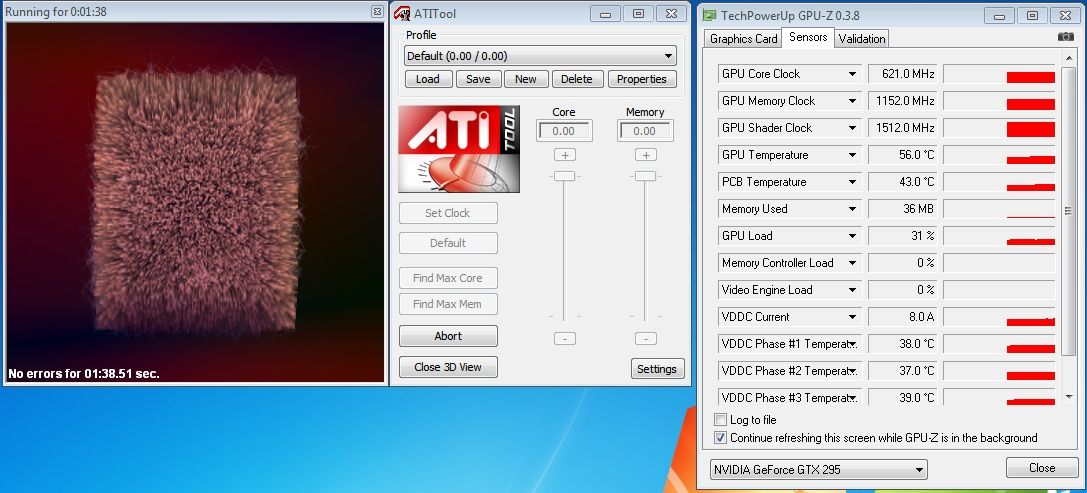Click the 'No errors for 01:38.51 sec.' text
The image size is (1087, 493).
[x=84, y=374]
